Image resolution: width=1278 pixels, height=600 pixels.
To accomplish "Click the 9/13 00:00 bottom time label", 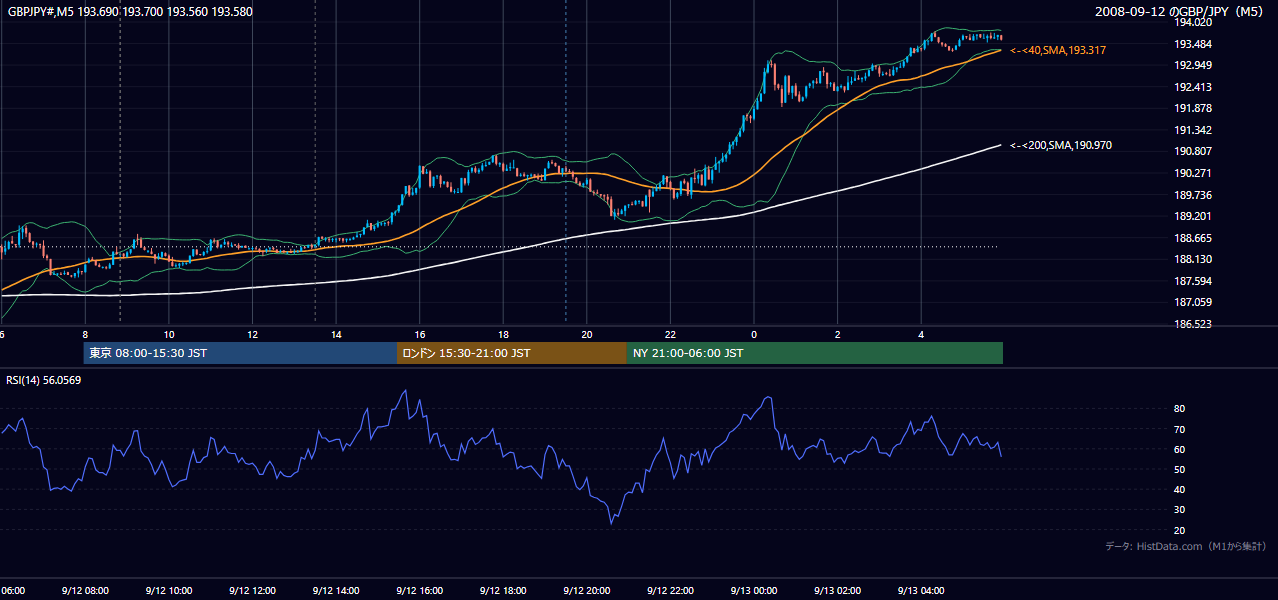I will pyautogui.click(x=754, y=590).
